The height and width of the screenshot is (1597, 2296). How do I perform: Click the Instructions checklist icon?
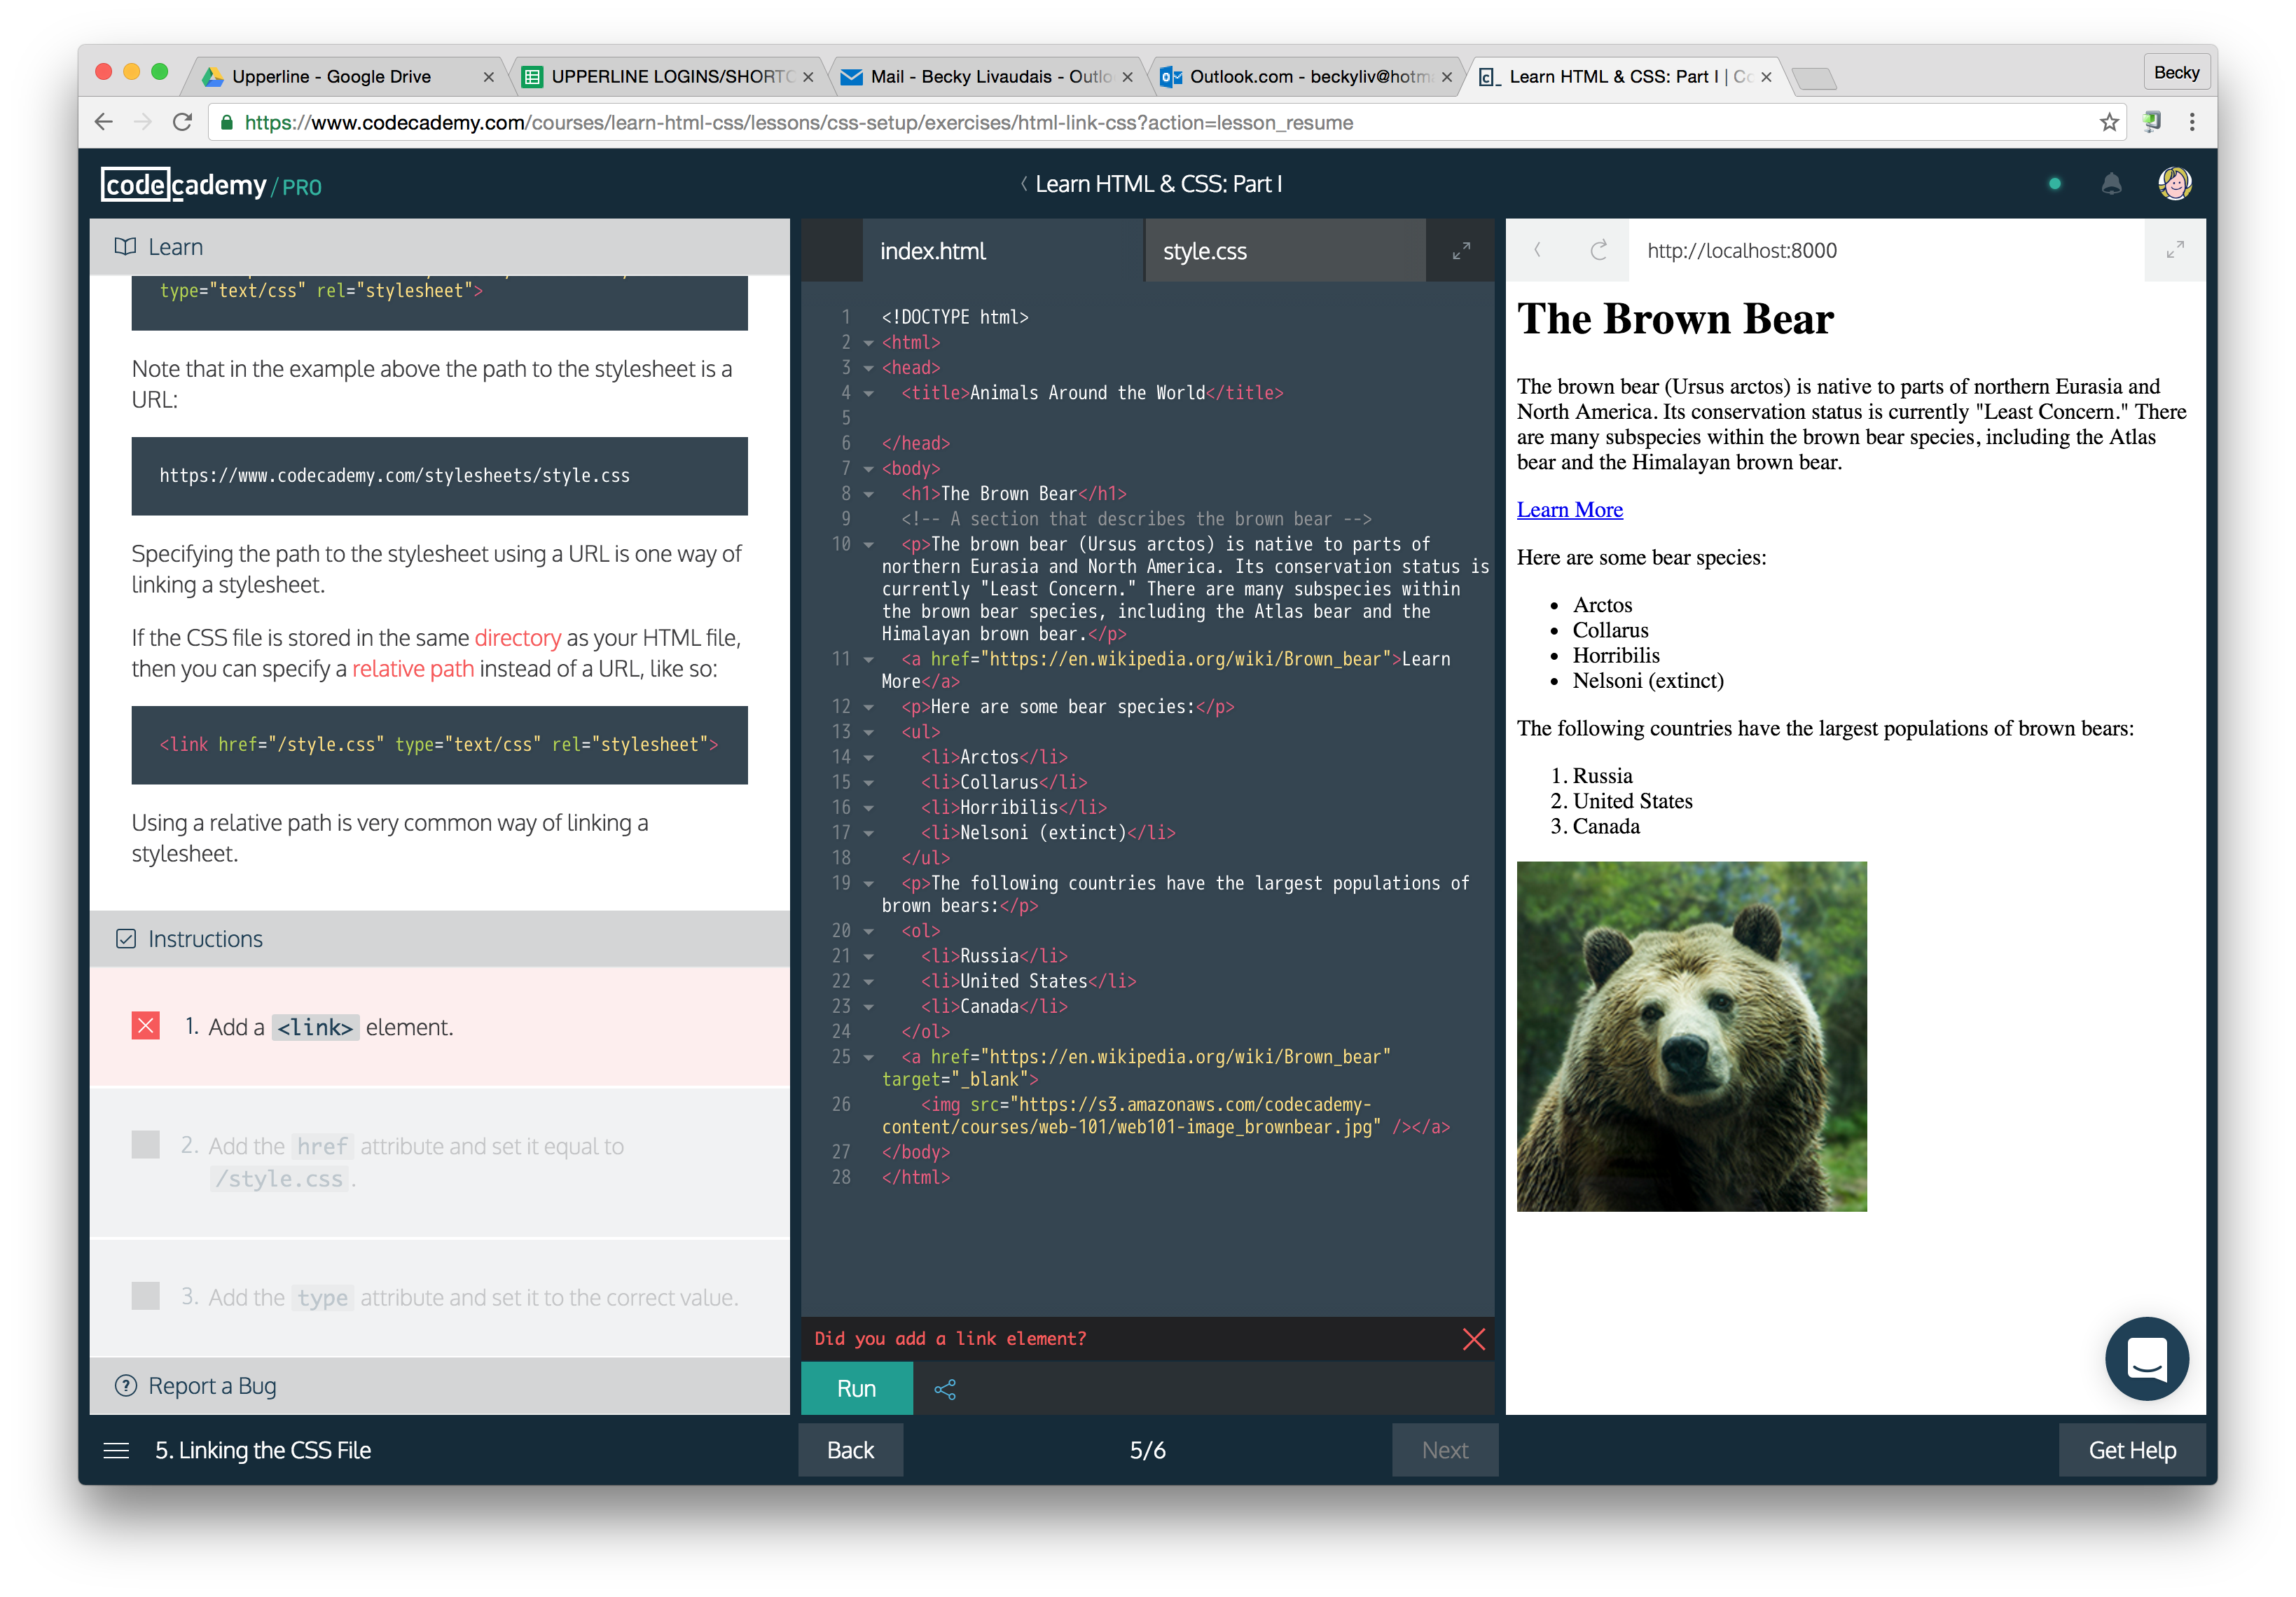point(126,939)
